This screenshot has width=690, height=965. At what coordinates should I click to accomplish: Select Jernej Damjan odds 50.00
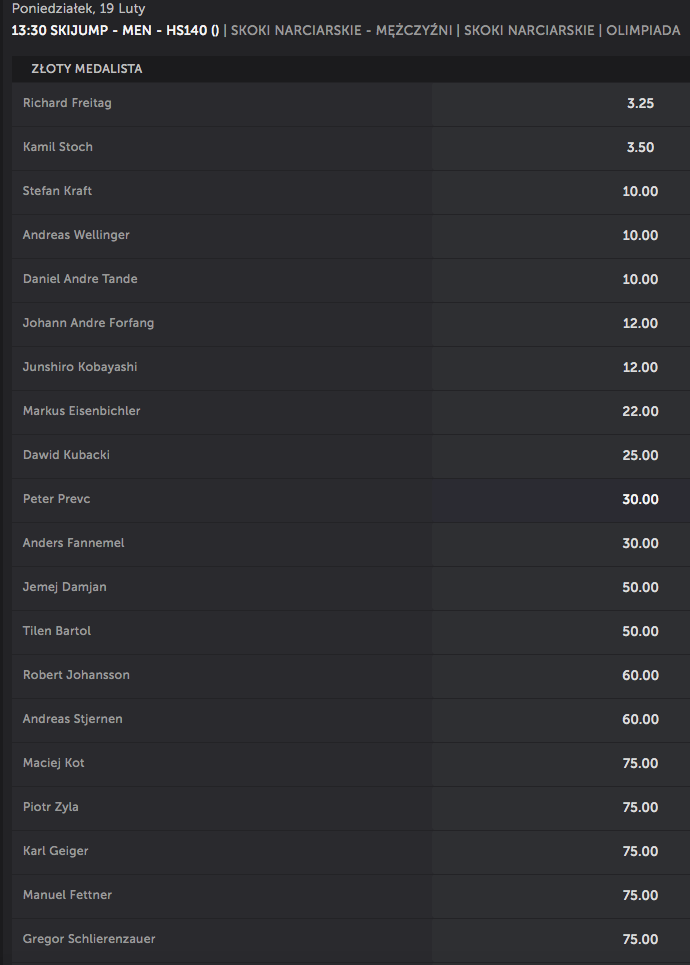coord(561,588)
